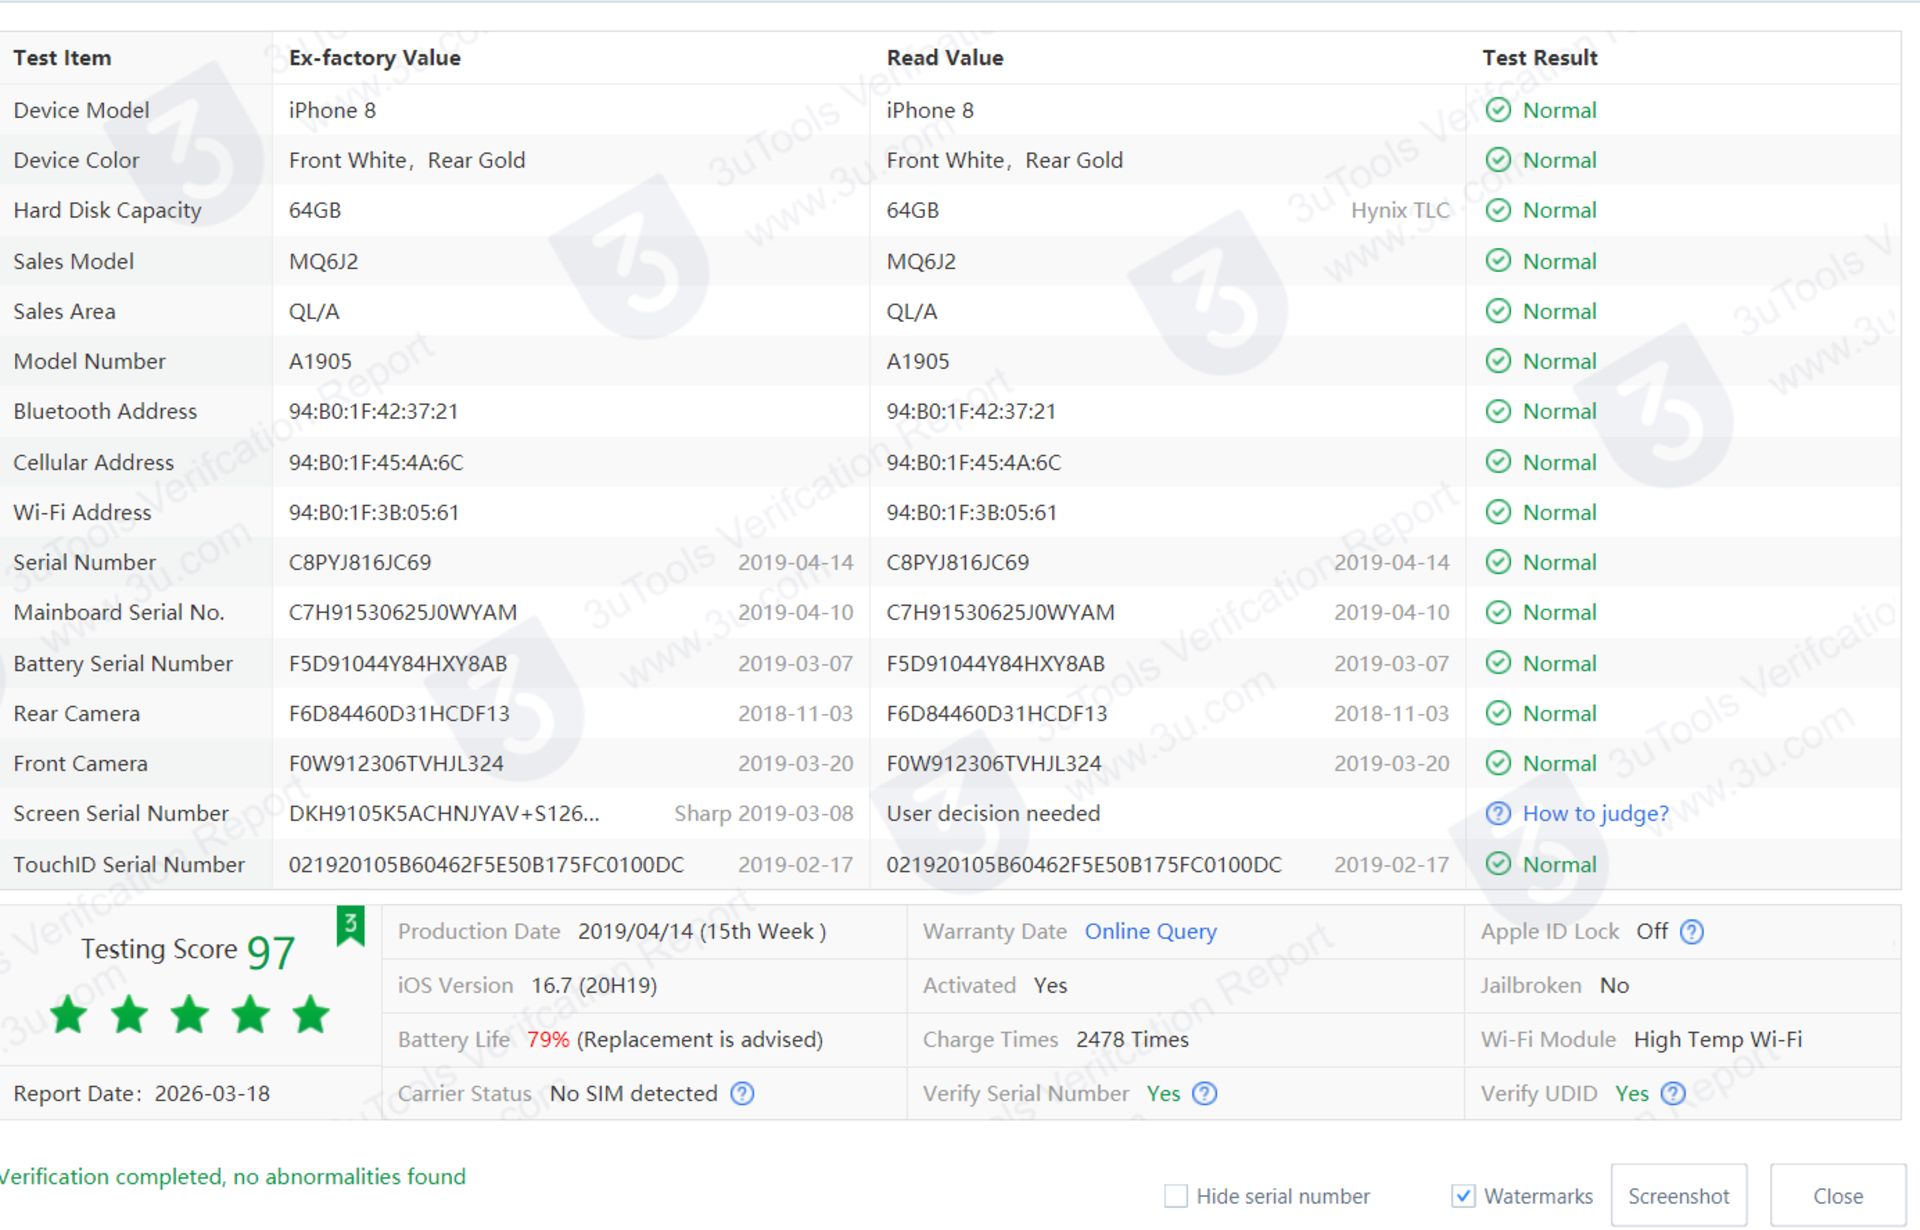The width and height of the screenshot is (1920, 1230).
Task: Open the Warranty Date Online Query link
Action: [1151, 932]
